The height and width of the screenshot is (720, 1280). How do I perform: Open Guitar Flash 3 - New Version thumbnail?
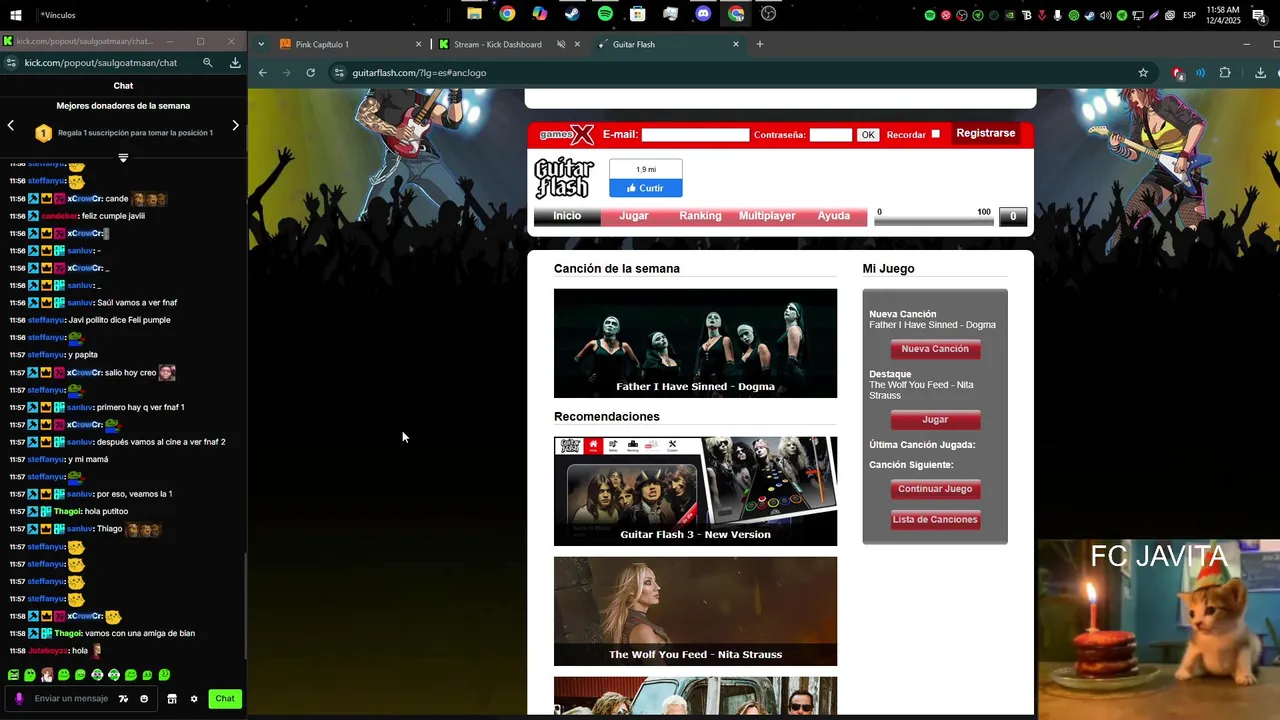695,491
